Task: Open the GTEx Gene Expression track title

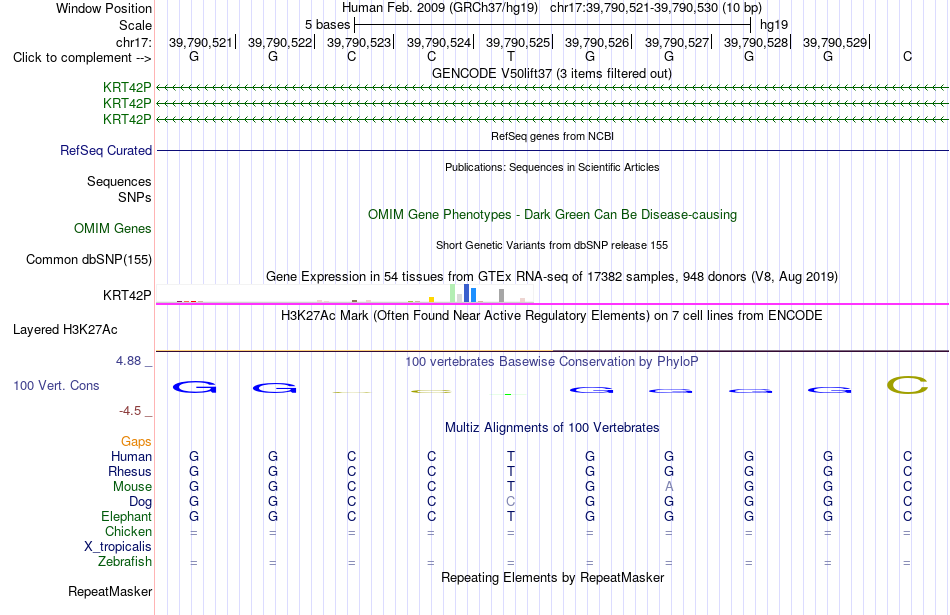Action: (552, 276)
